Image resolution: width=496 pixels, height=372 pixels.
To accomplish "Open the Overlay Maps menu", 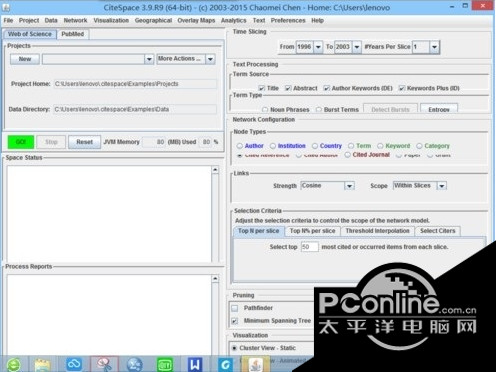I will pyautogui.click(x=196, y=20).
